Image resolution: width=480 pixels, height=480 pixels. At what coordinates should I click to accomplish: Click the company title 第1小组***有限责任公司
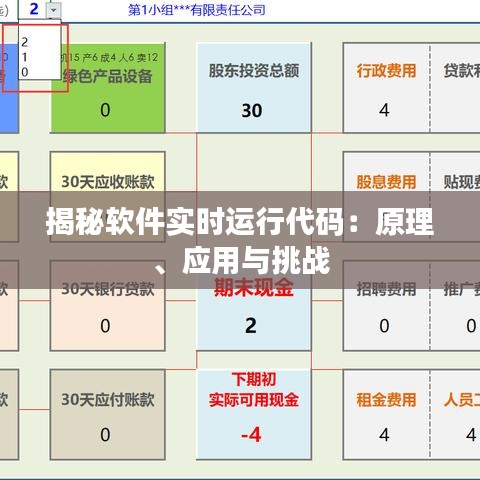point(197,10)
